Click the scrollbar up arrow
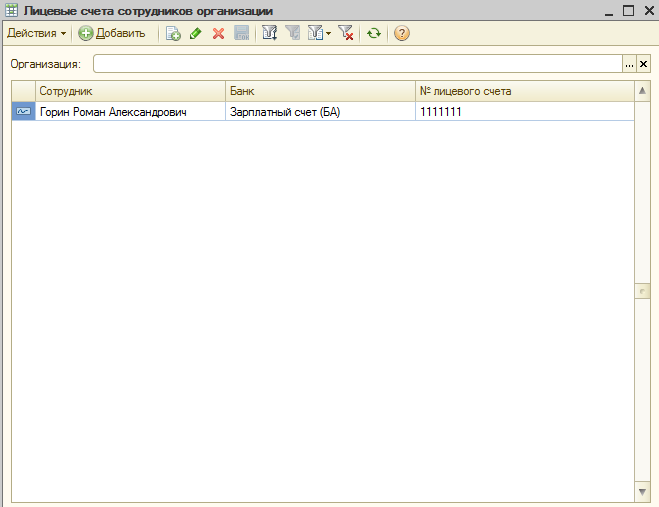The height and width of the screenshot is (507, 659). point(642,91)
